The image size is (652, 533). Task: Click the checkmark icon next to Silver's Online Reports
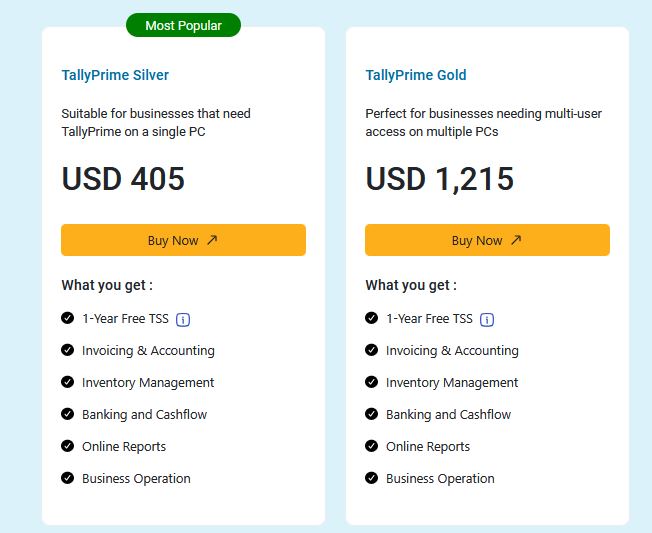[x=67, y=446]
